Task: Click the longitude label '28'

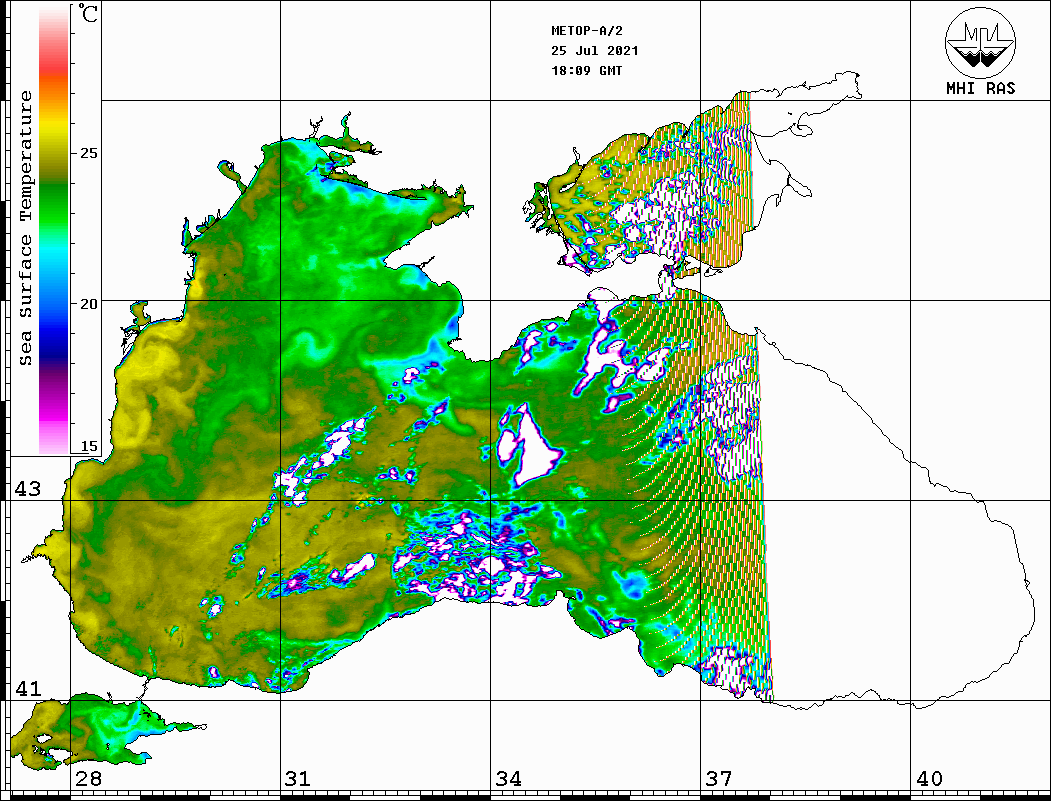Action: pos(88,778)
